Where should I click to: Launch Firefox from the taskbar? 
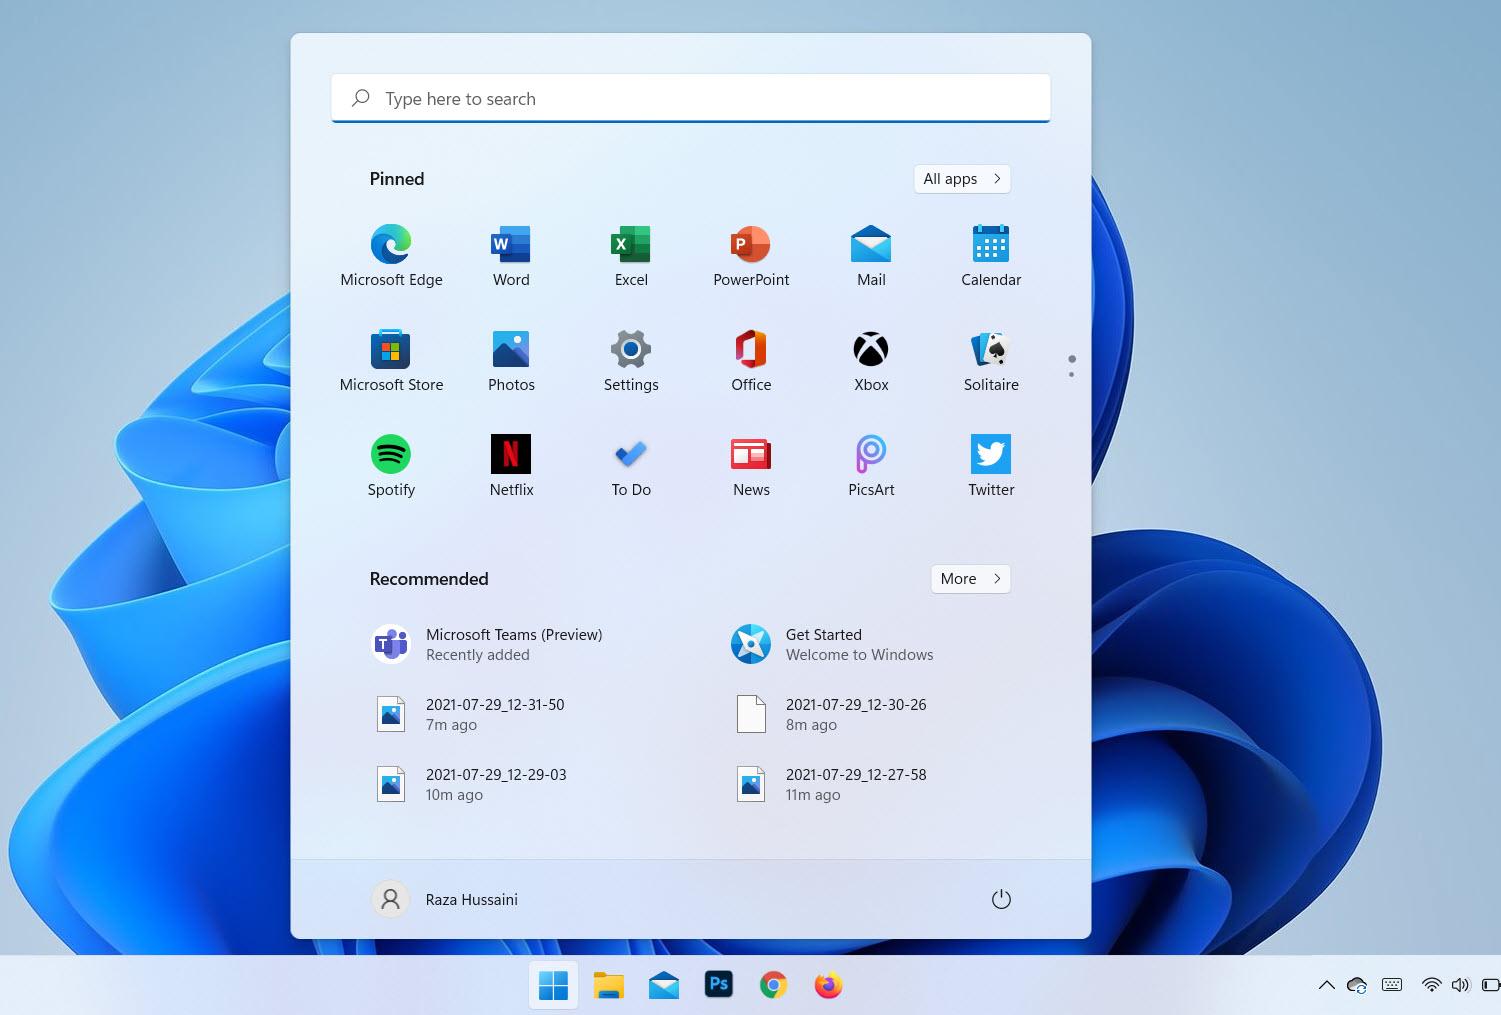(x=827, y=985)
